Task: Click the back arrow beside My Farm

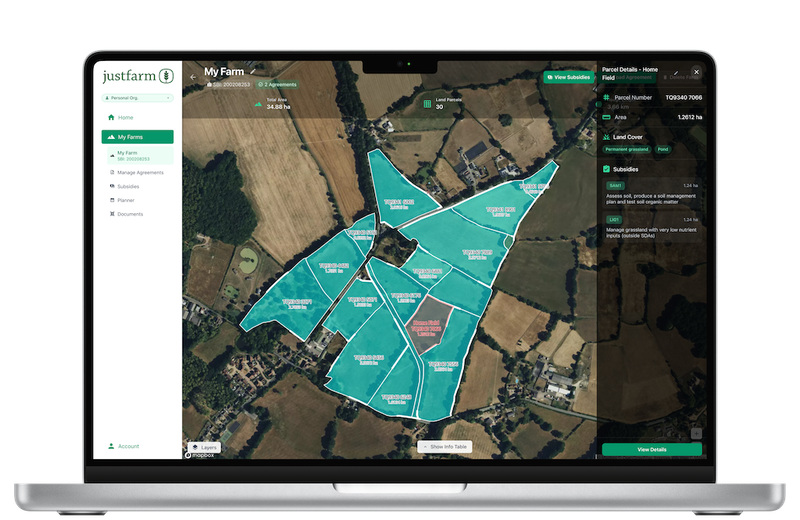Action: click(193, 76)
